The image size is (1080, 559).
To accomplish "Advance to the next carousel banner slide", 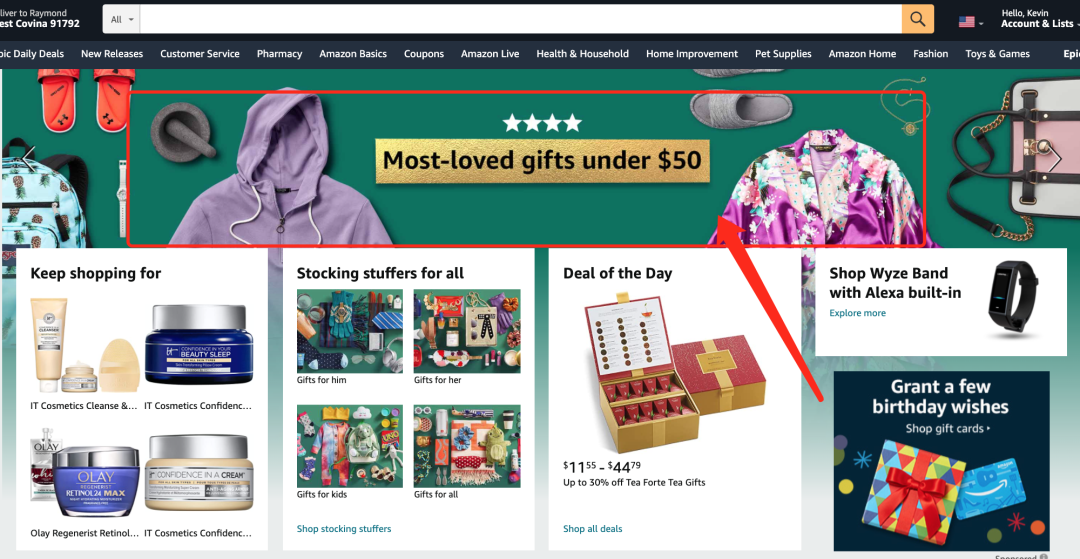I will [x=1055, y=159].
